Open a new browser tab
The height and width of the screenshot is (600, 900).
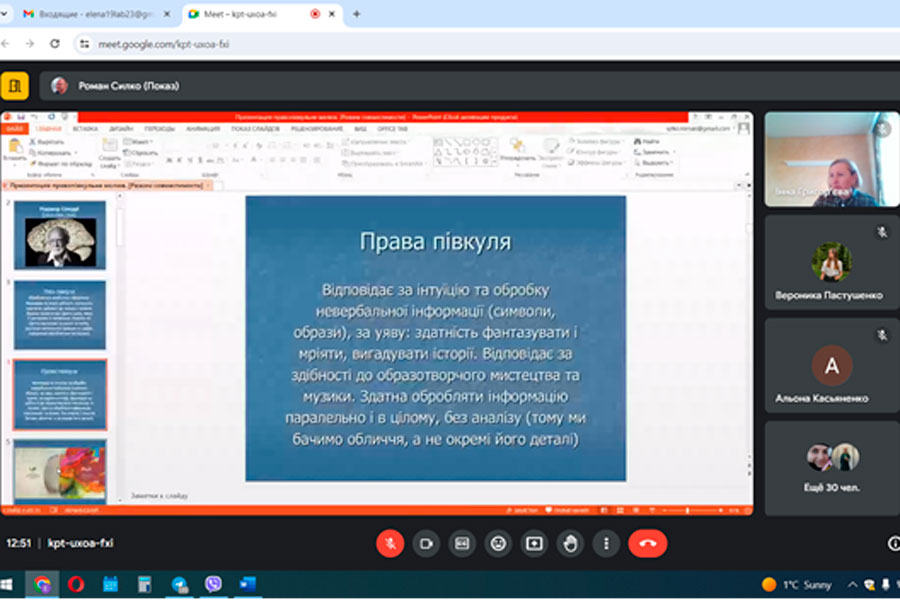coord(356,14)
